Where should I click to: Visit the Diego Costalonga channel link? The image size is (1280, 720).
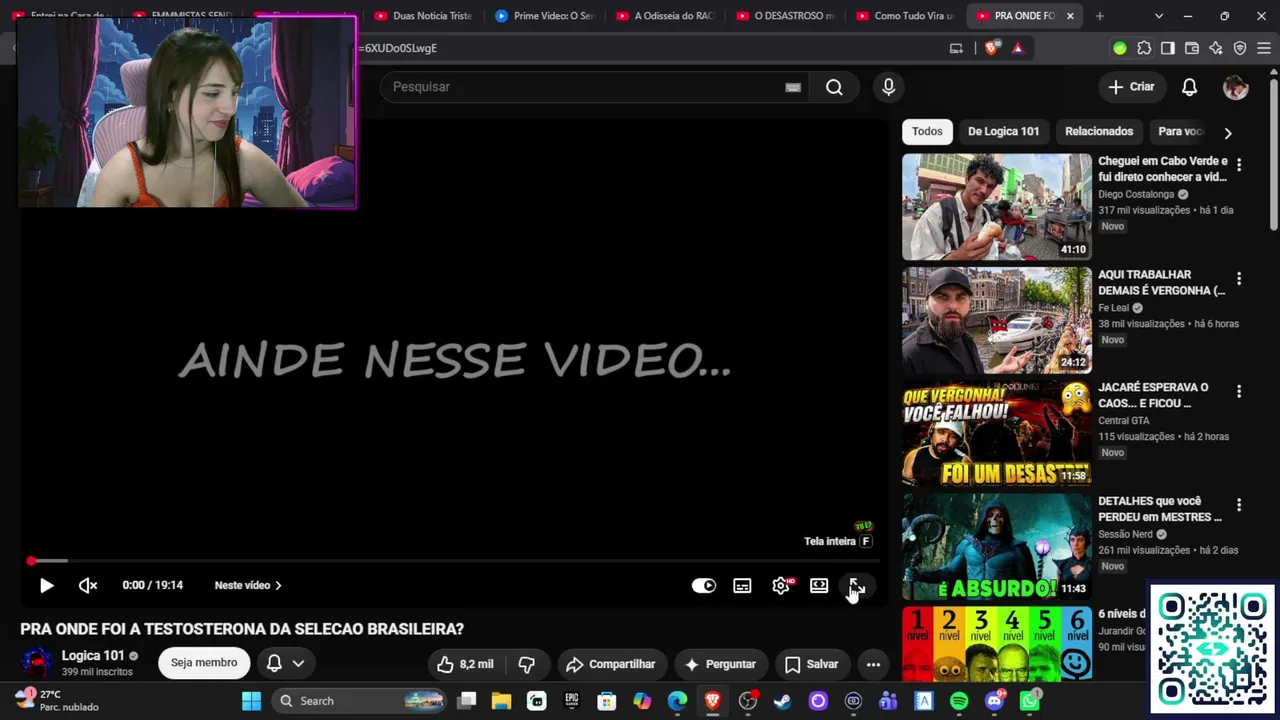(x=1136, y=194)
